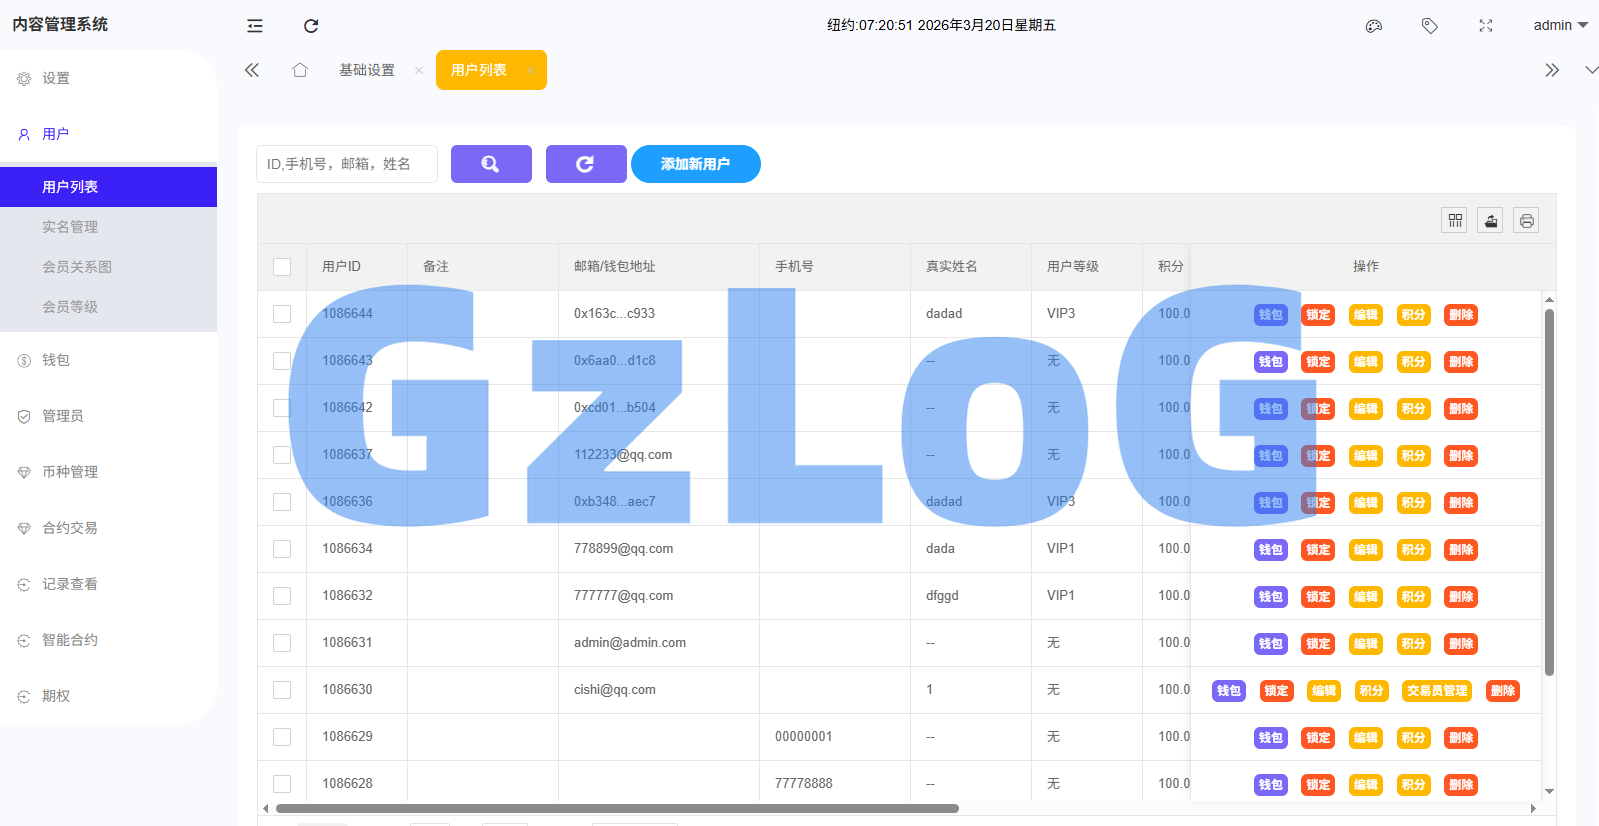Click the home tab icon
This screenshot has width=1599, height=826.
click(x=300, y=70)
